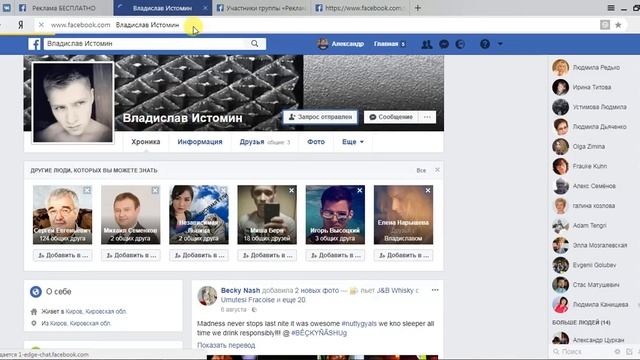
Task: Open the help question mark icon
Action: (485, 44)
